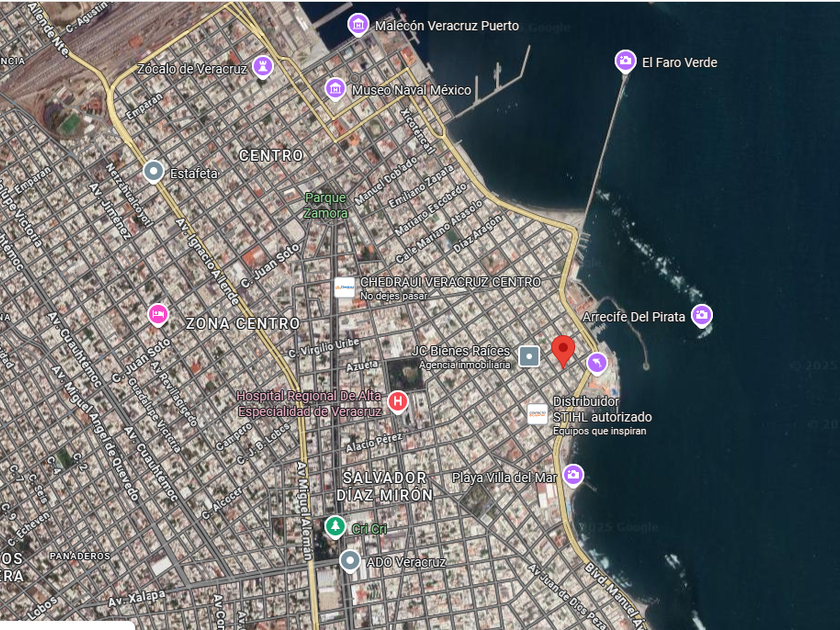840x630 pixels.
Task: Click the Xicoténcatl street label
Action: pos(417,131)
